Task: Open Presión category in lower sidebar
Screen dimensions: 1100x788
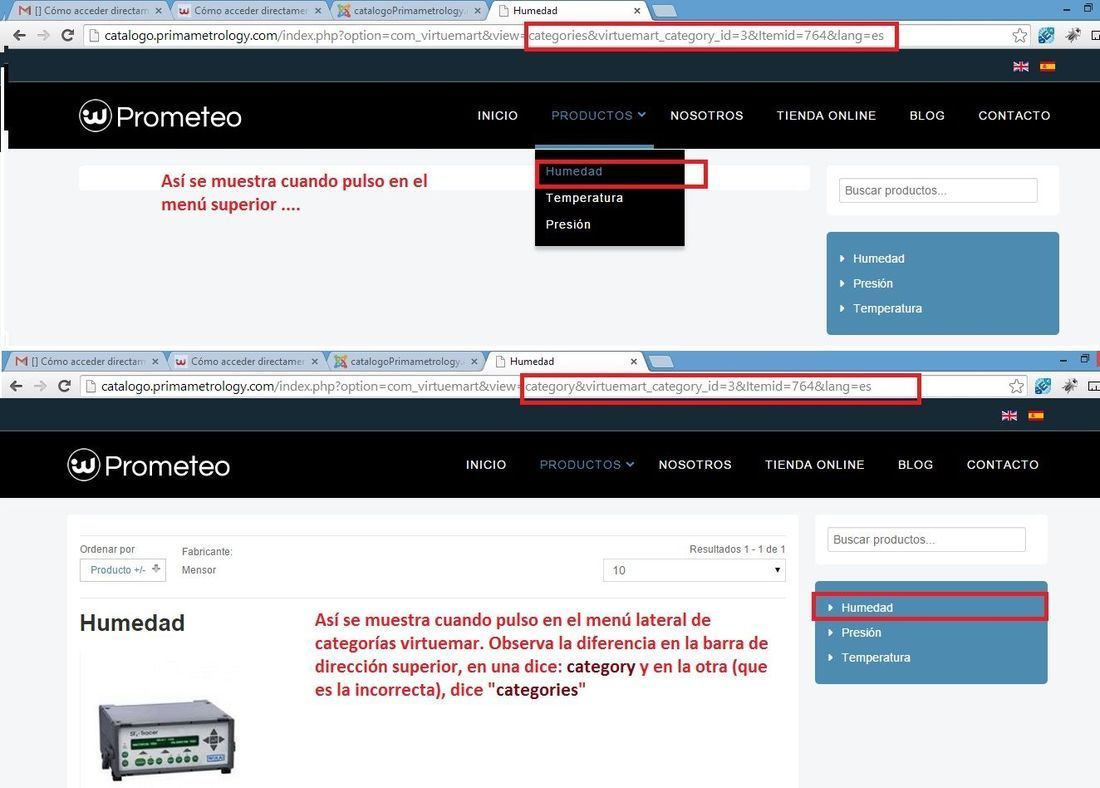Action: pyautogui.click(x=861, y=633)
